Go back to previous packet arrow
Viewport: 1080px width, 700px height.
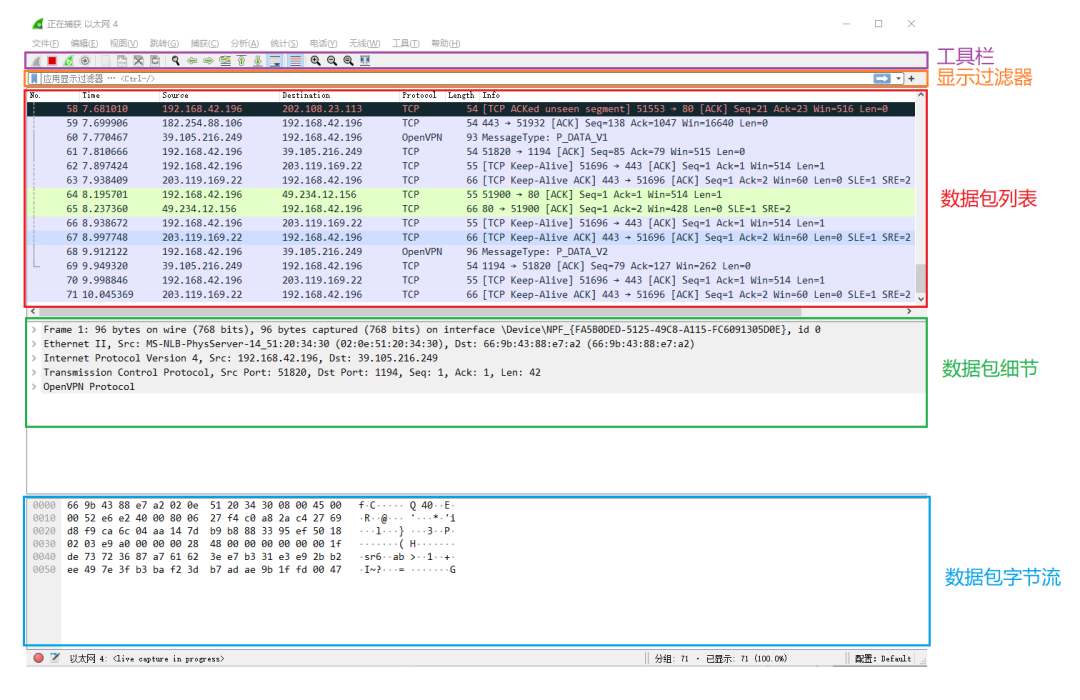point(192,61)
